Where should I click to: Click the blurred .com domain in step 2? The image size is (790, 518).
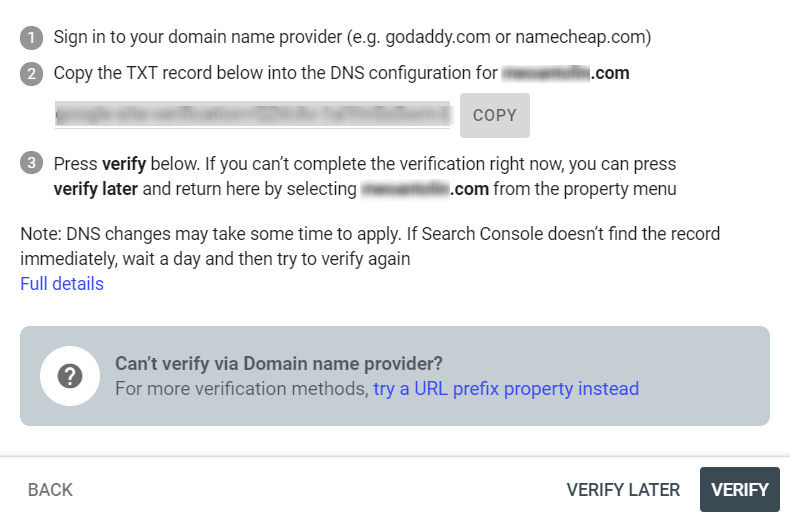tap(565, 73)
